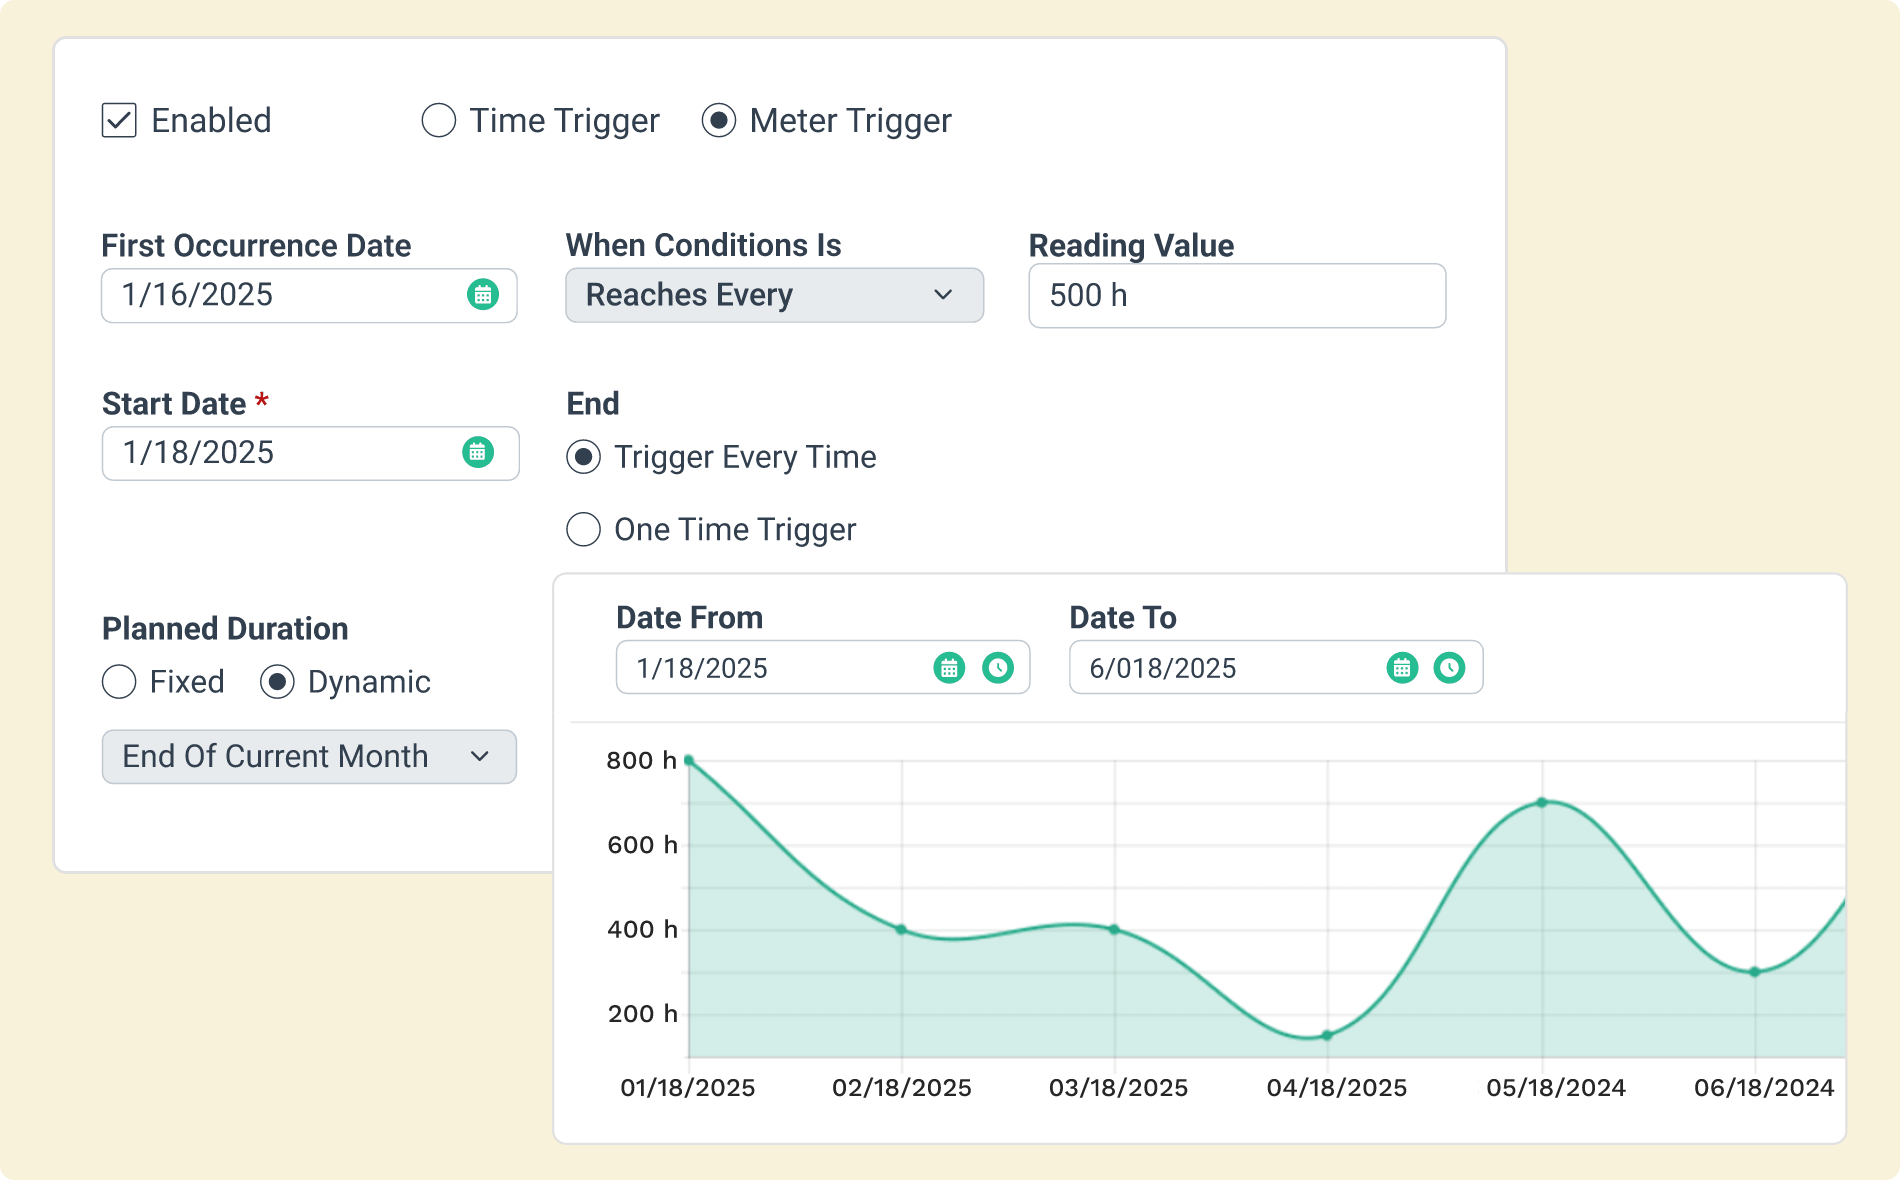The image size is (1900, 1180).
Task: Open the Reaches Every conditions dropdown
Action: pyautogui.click(x=773, y=295)
